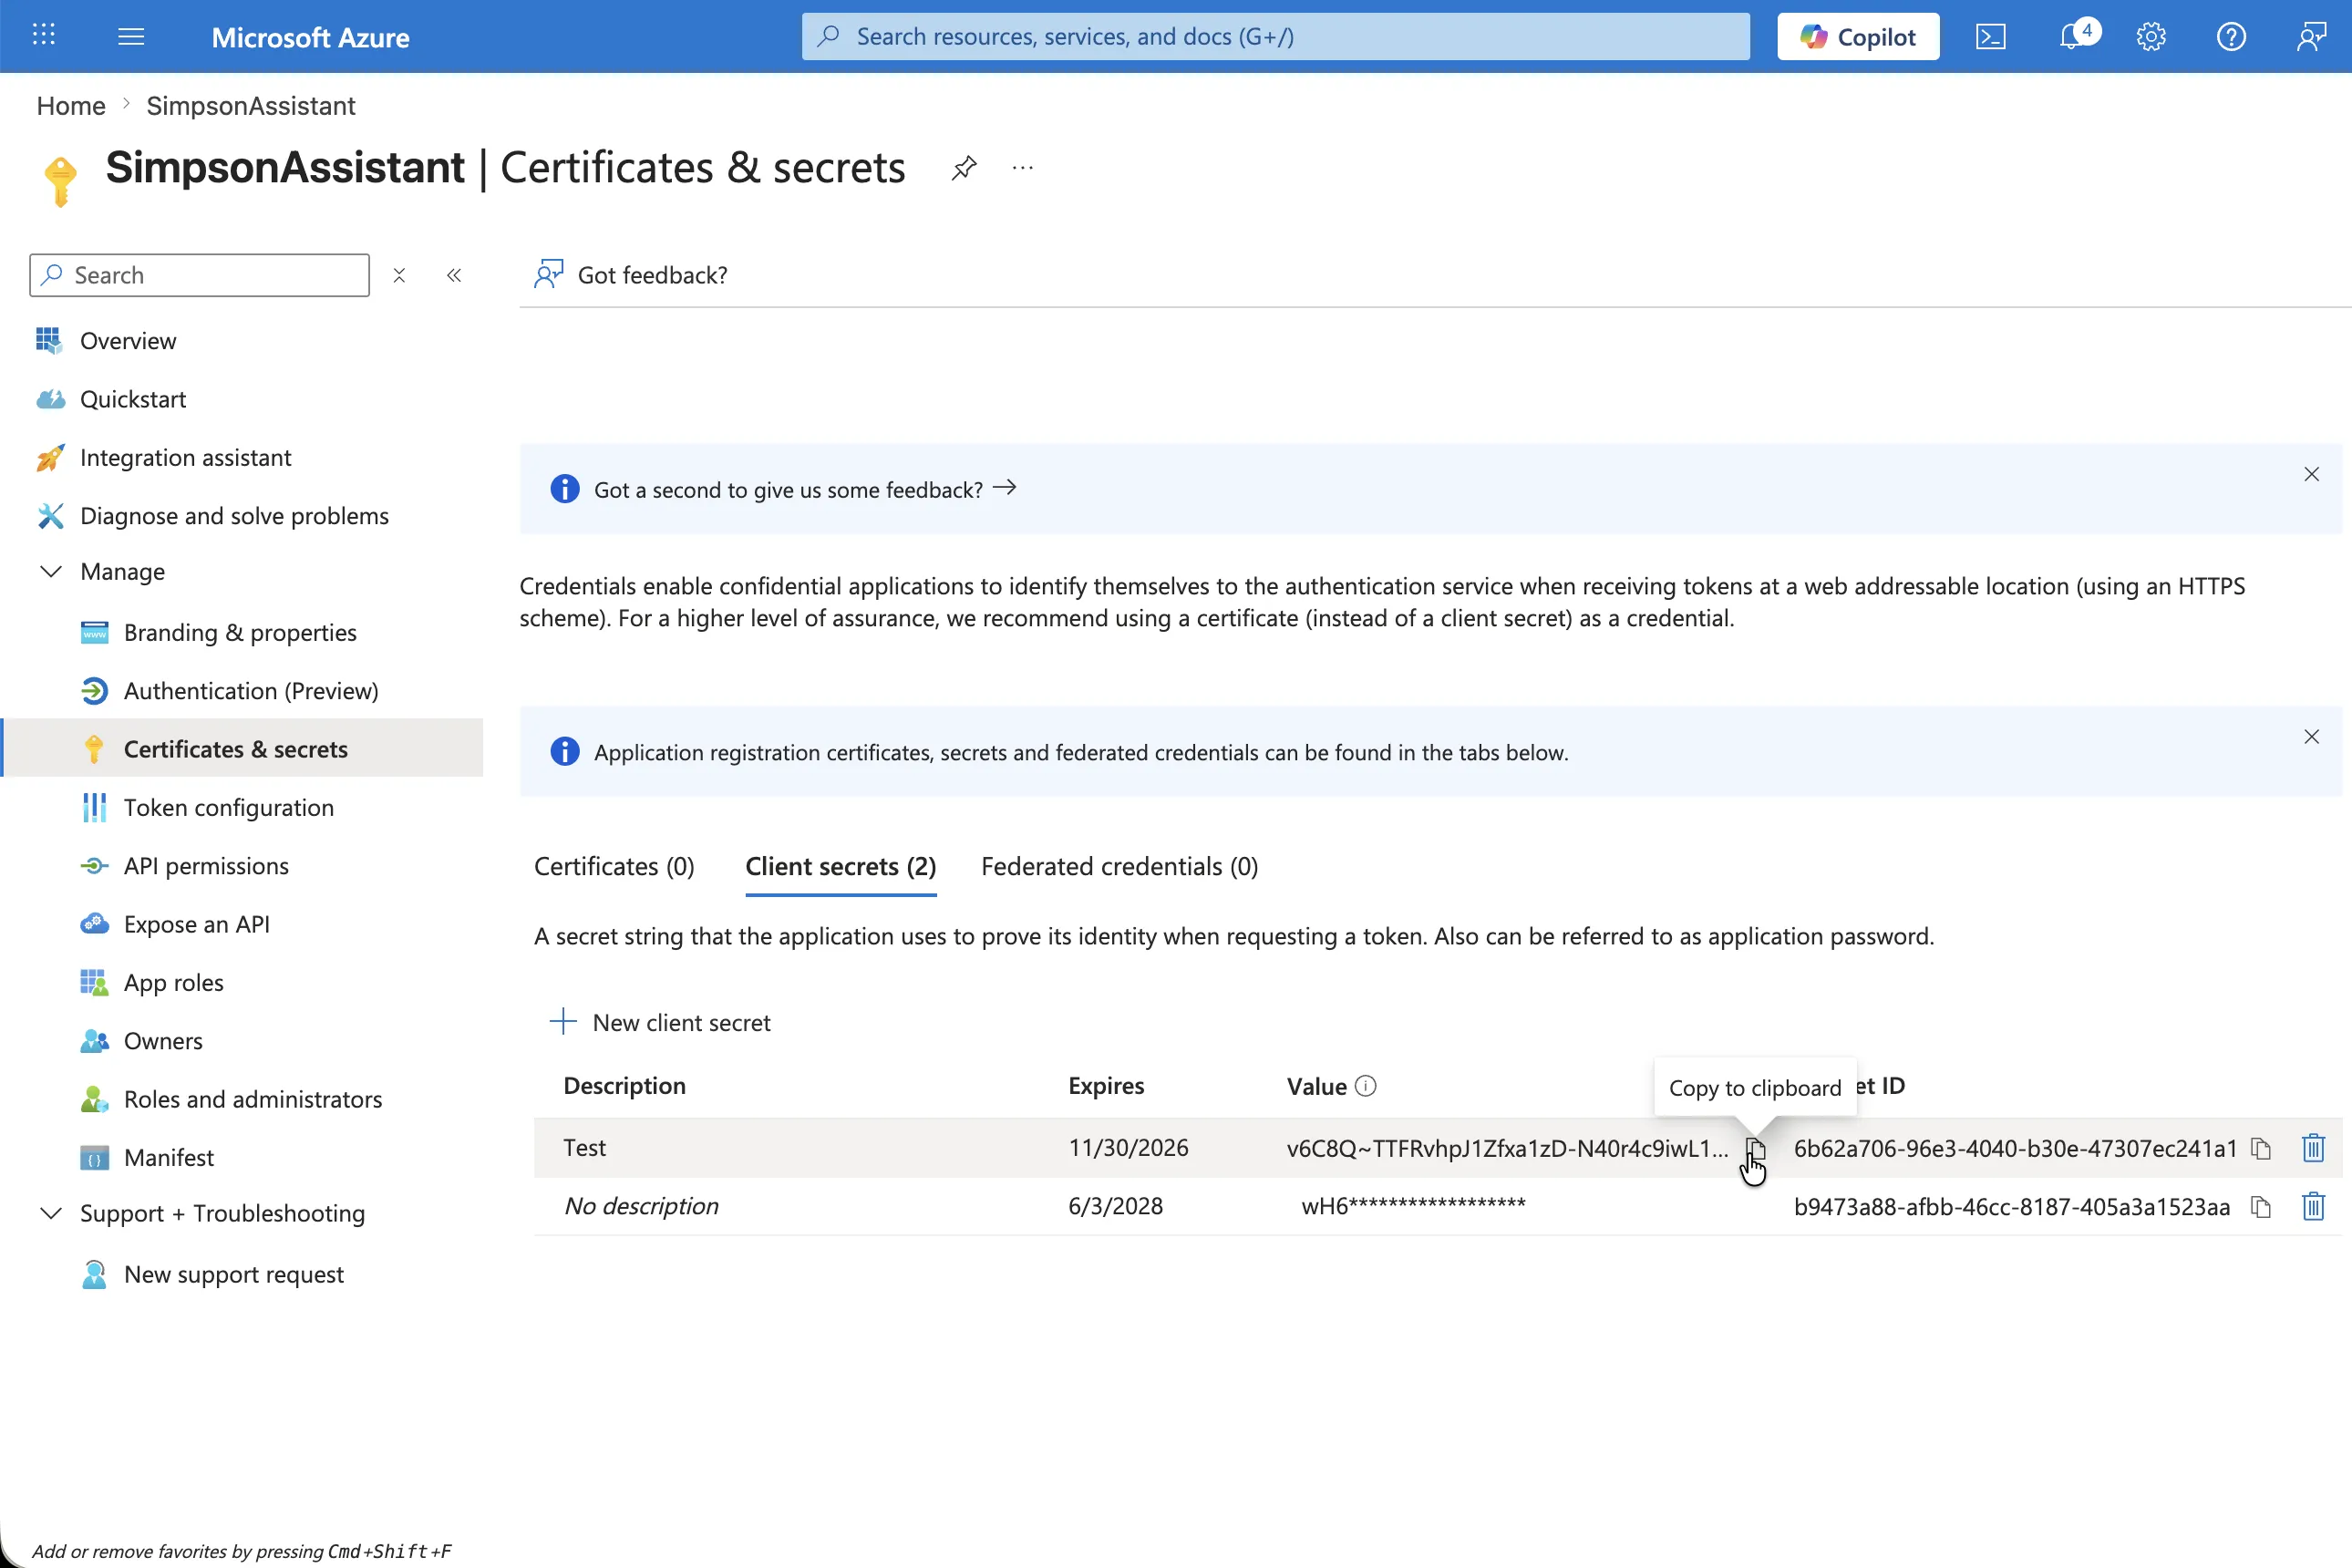
Task: Click the Microsoft Azure logo text
Action: 310,38
